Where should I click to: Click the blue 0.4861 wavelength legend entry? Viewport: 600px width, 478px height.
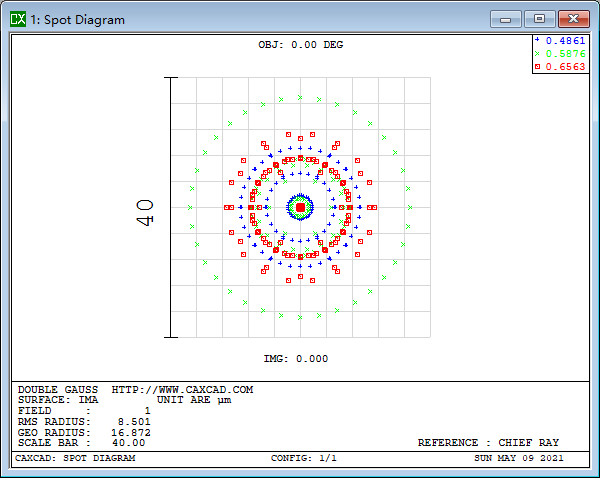coord(560,41)
